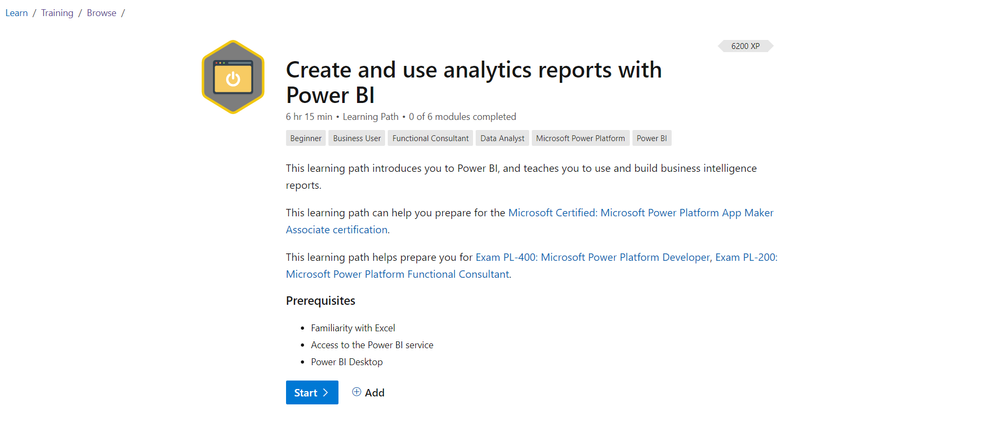Click the plus icon beside Add
The height and width of the screenshot is (430, 999).
coord(356,392)
